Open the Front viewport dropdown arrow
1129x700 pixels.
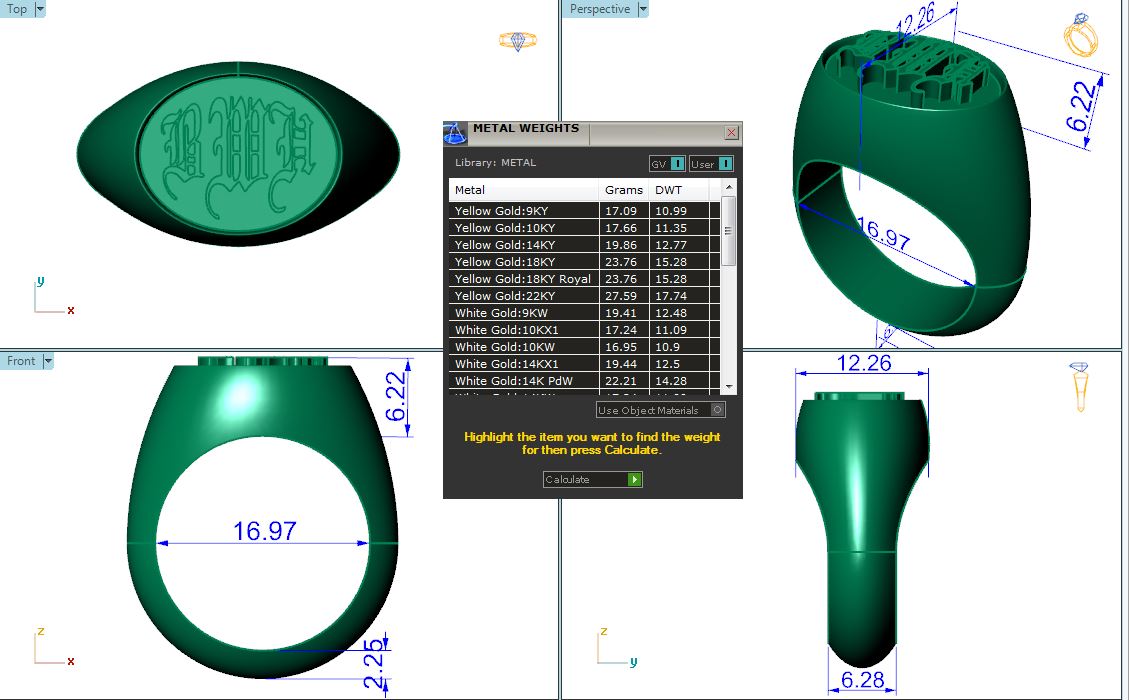coord(47,361)
